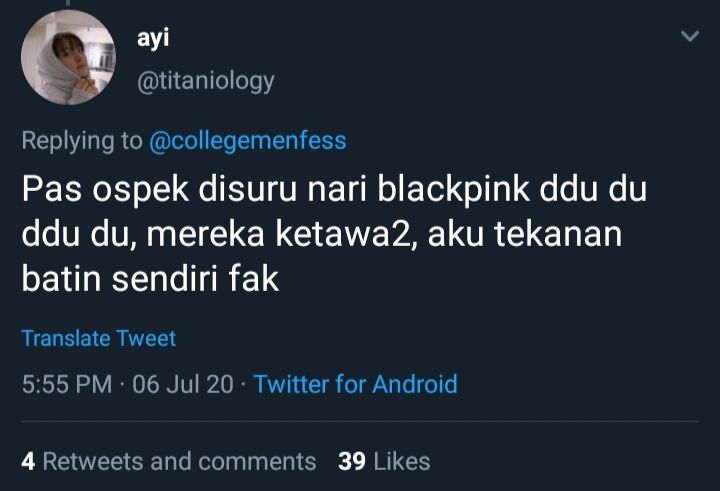View the 4 Retweets and comments list

pyautogui.click(x=169, y=461)
